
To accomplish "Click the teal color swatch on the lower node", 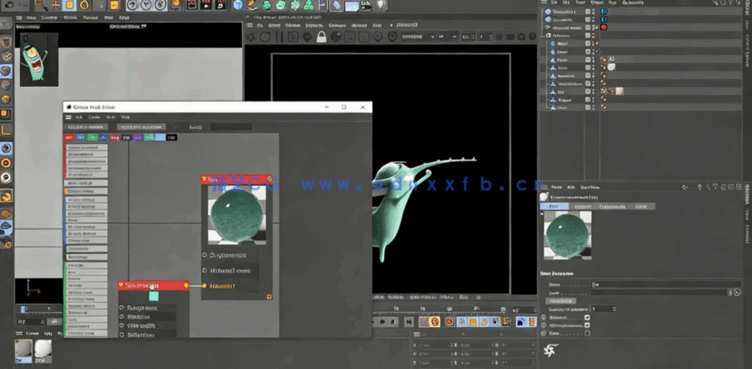I will [153, 296].
